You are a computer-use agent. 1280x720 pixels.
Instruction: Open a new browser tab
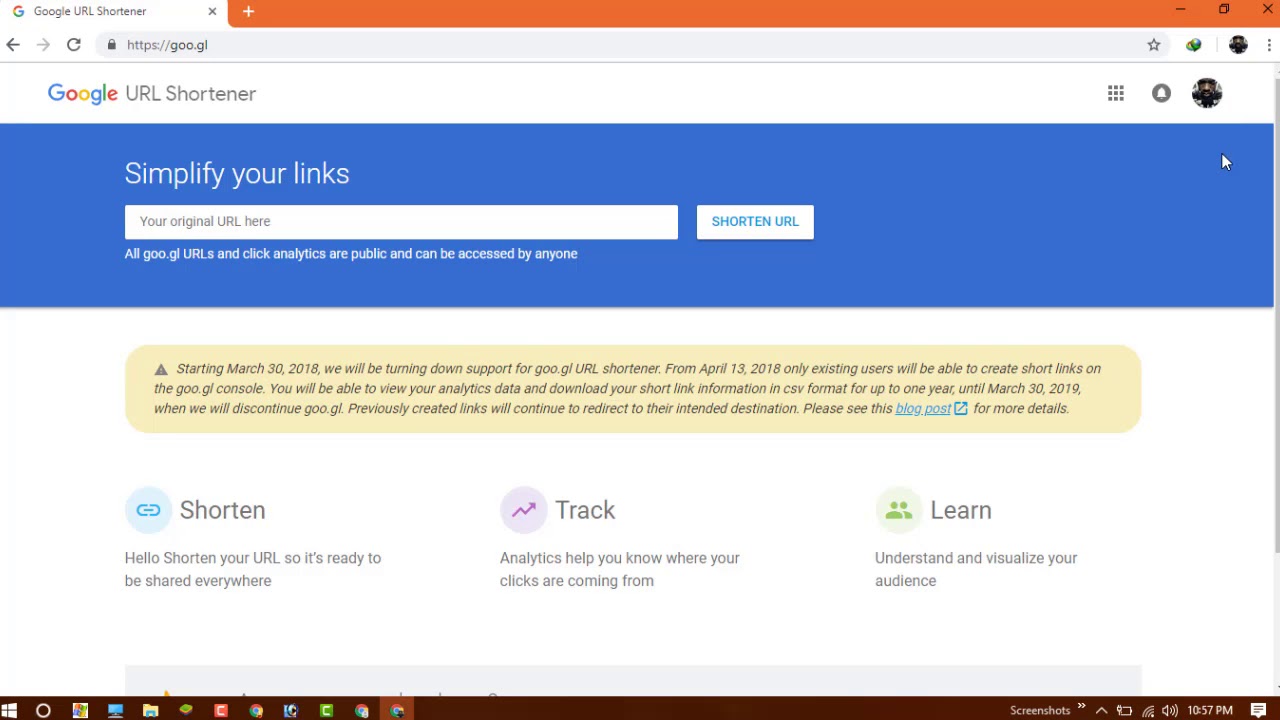click(248, 11)
